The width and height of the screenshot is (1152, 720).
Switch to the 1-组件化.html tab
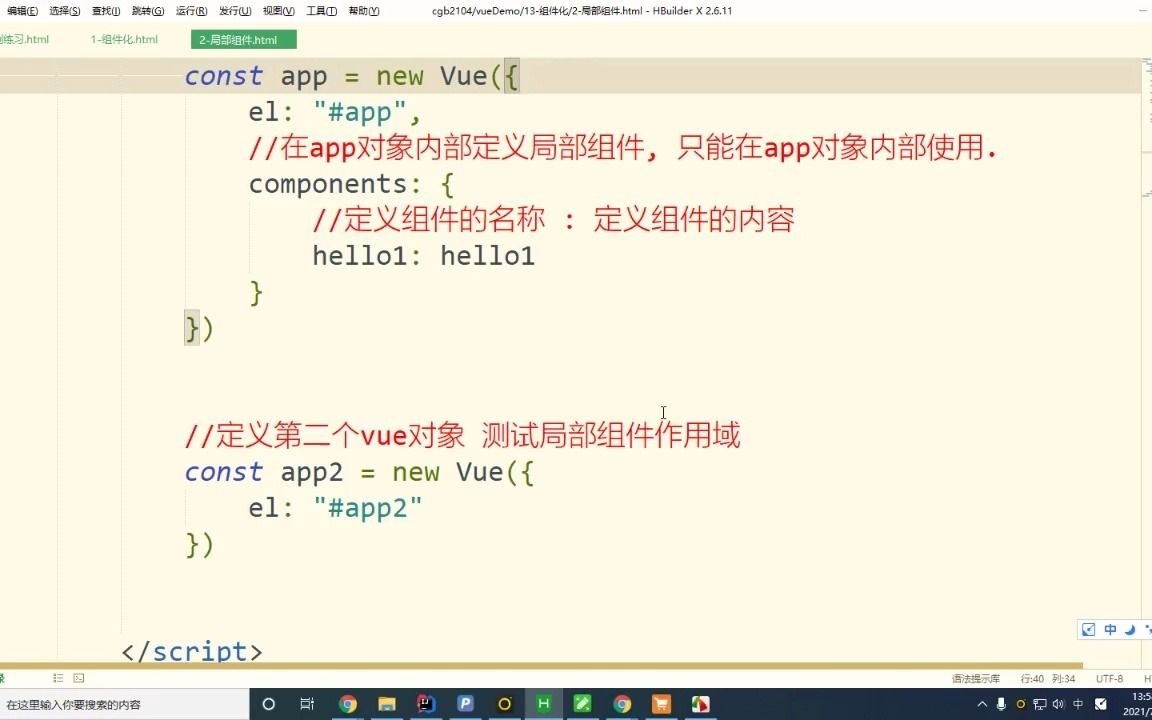[x=123, y=39]
